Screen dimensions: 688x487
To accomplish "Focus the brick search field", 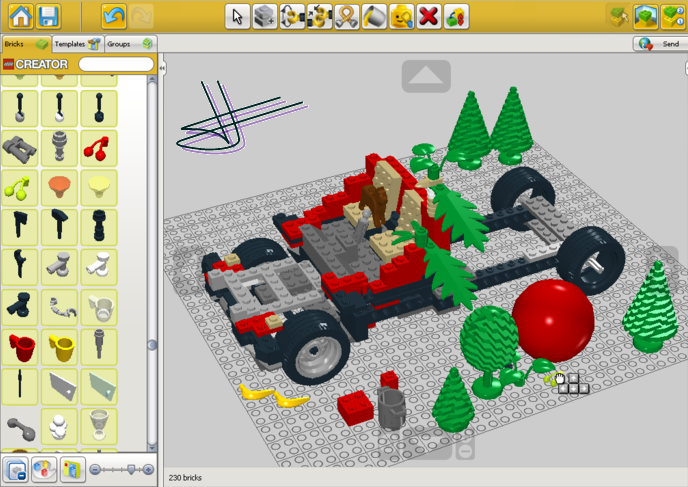I will coord(116,64).
